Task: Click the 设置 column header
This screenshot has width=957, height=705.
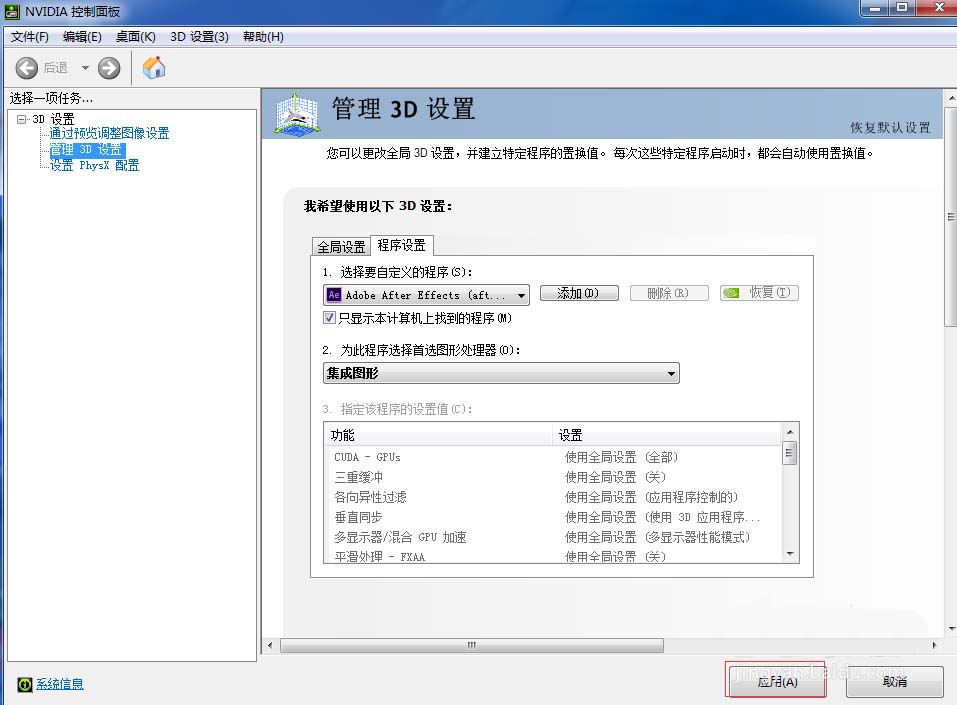Action: coord(666,435)
